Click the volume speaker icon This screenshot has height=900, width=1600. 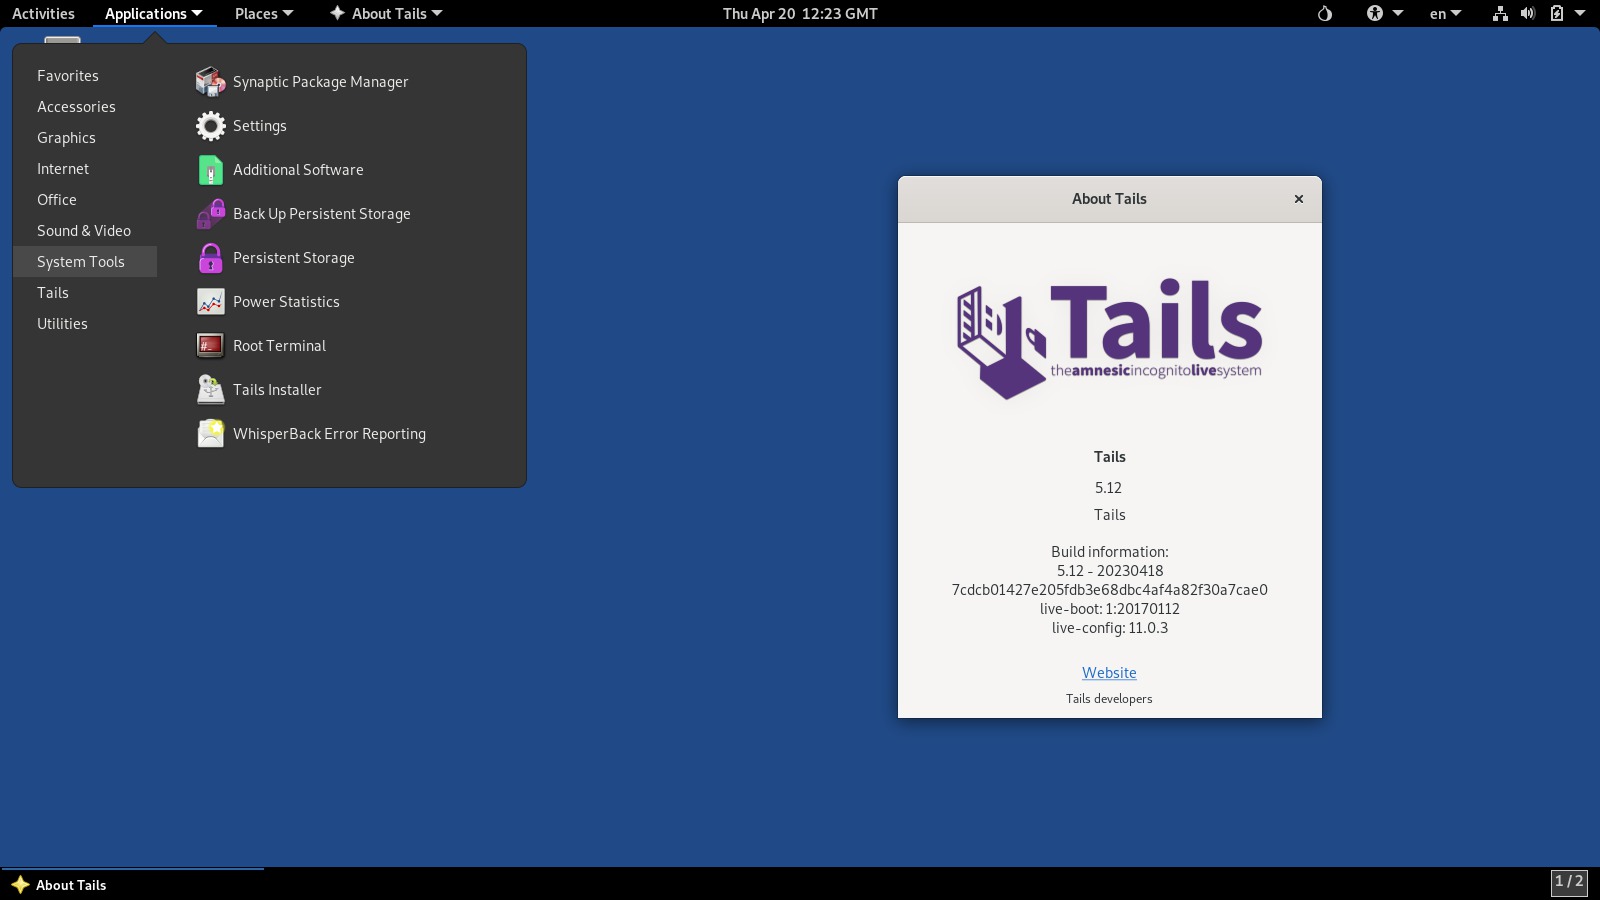[1528, 14]
